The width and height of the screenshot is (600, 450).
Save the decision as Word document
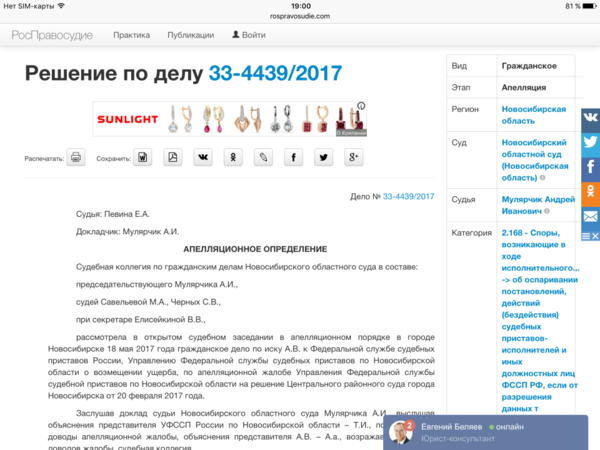point(143,158)
